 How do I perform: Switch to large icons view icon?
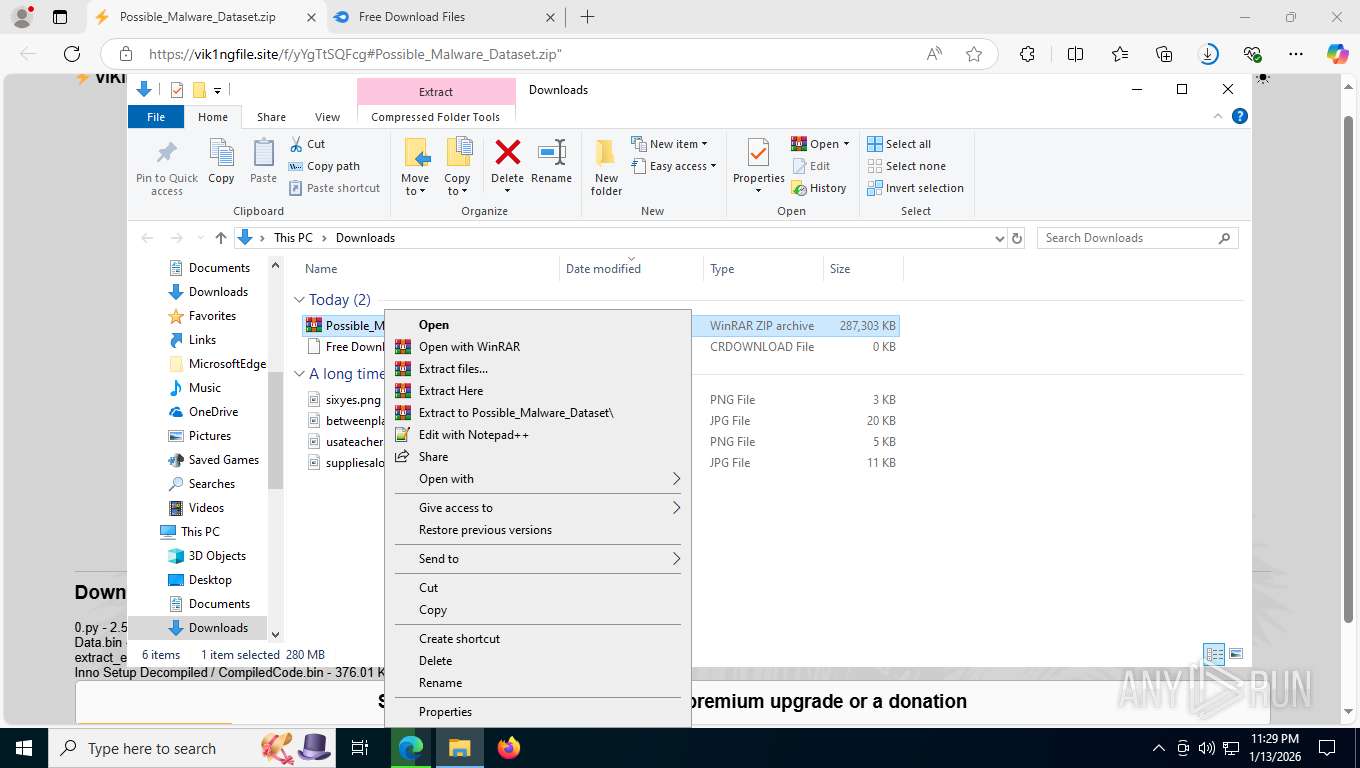pyautogui.click(x=1236, y=655)
